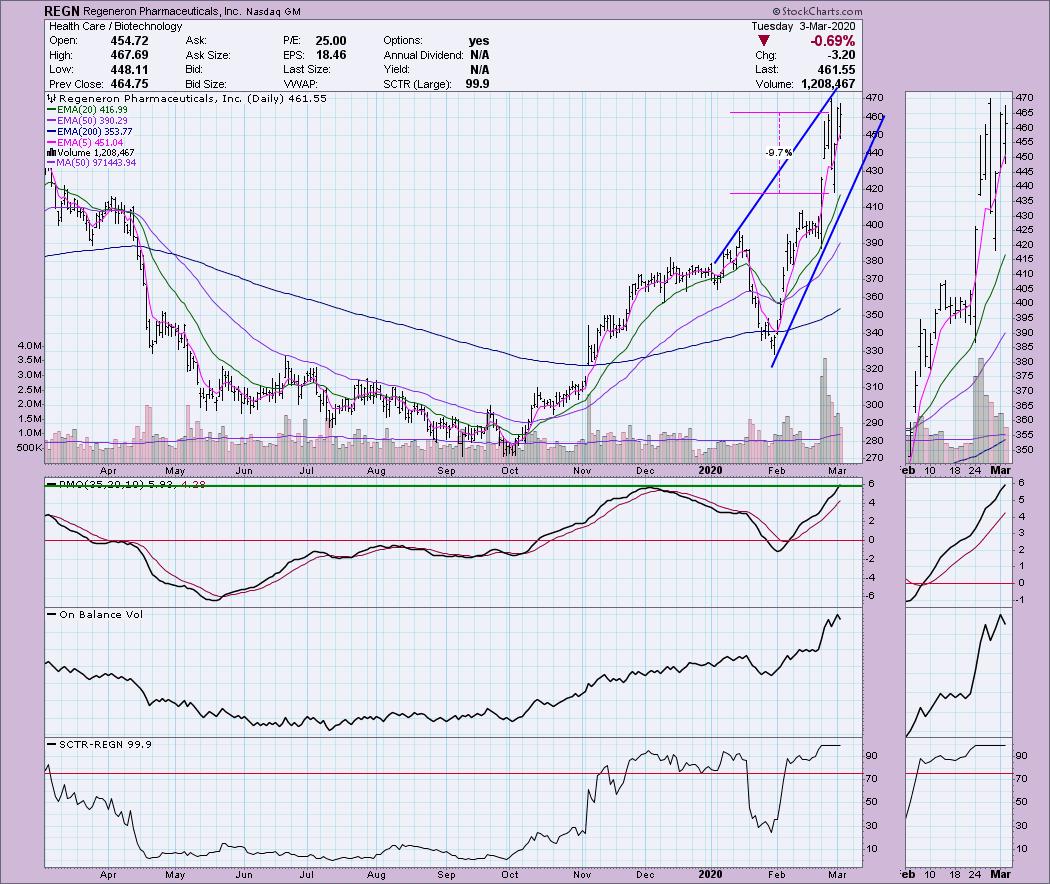The image size is (1050, 884).
Task: Click the Prev Close value 464.75
Action: (x=129, y=84)
